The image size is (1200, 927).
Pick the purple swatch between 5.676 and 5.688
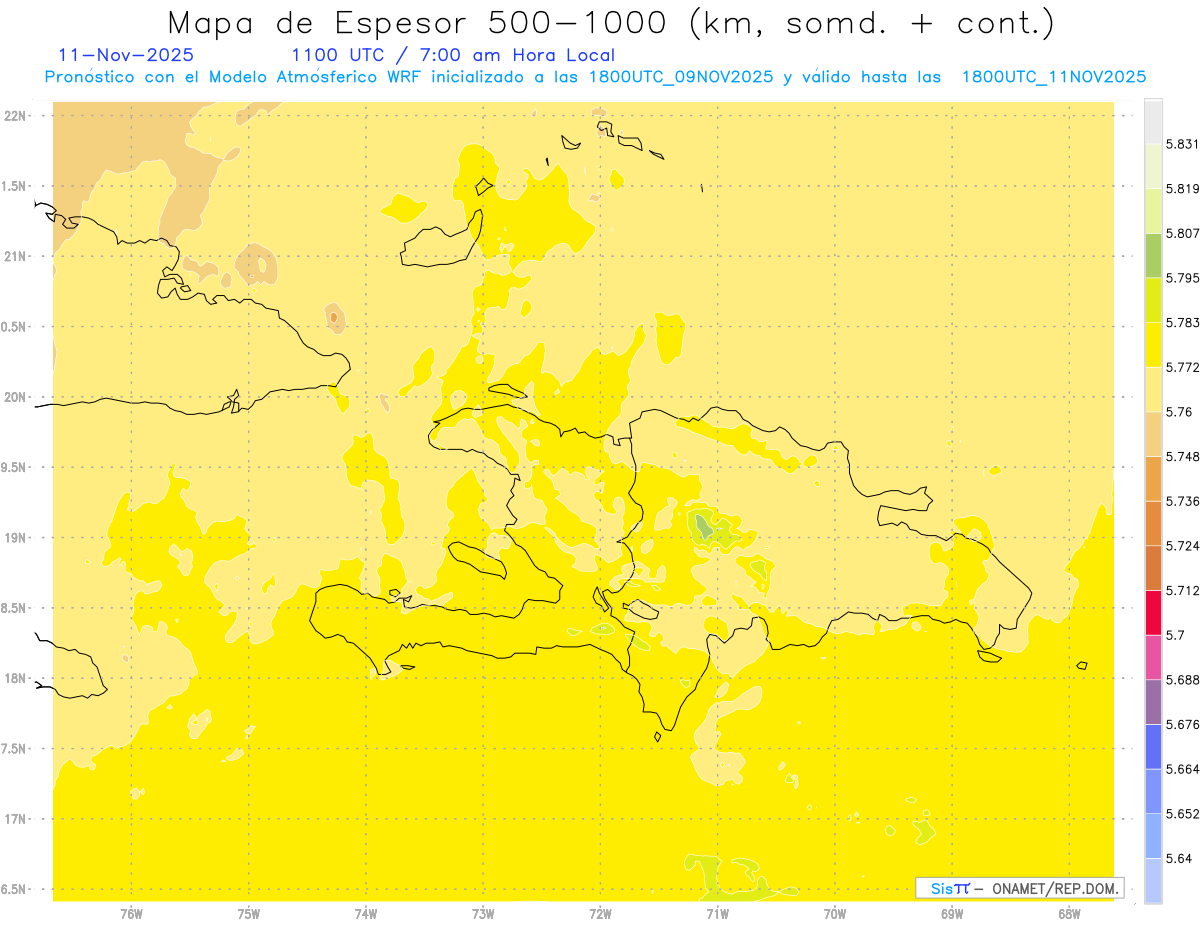[1153, 701]
